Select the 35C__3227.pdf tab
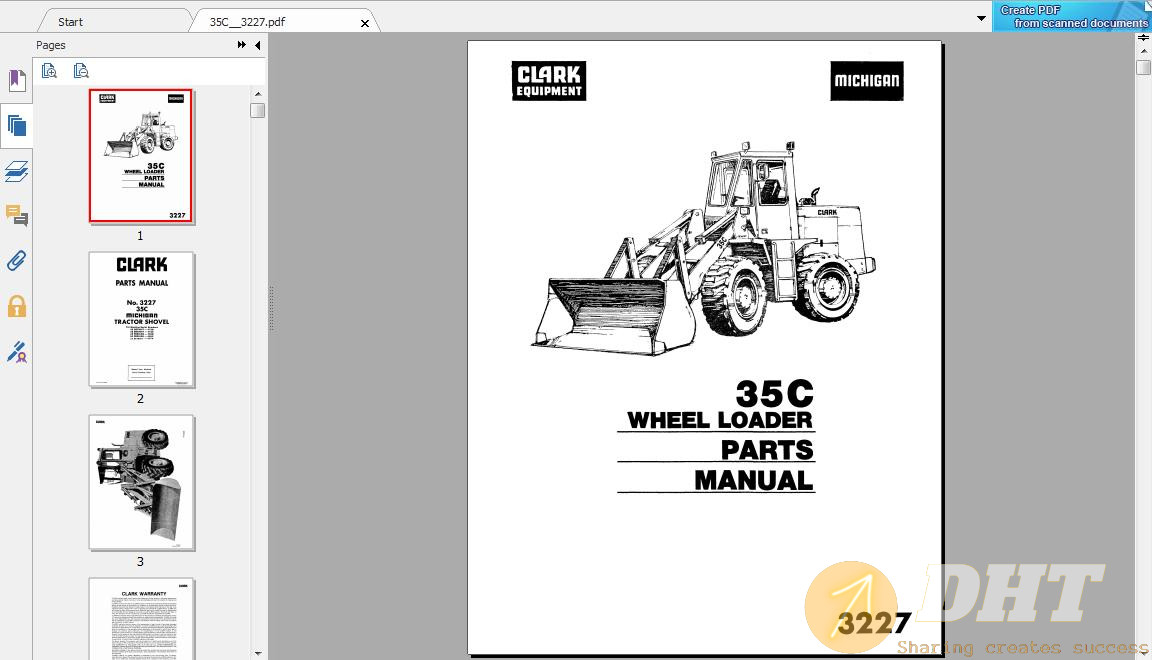This screenshot has height=660, width=1152. coord(248,22)
